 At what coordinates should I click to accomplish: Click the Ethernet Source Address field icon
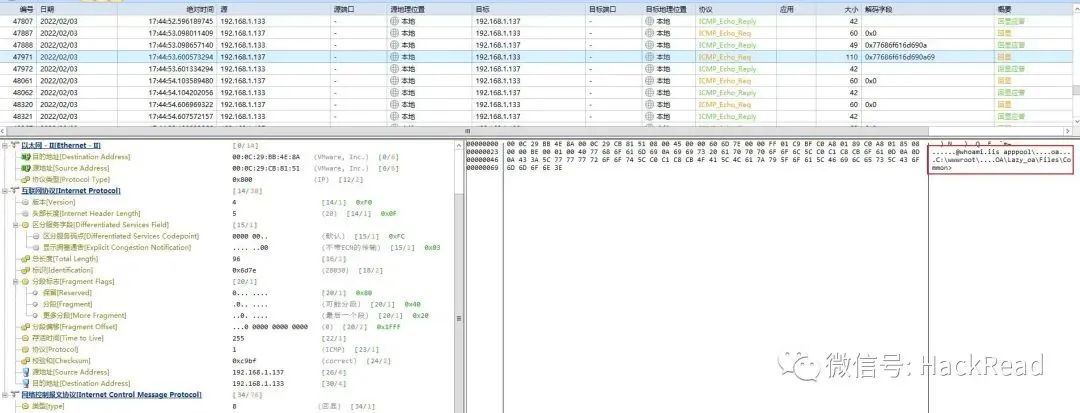click(25, 168)
